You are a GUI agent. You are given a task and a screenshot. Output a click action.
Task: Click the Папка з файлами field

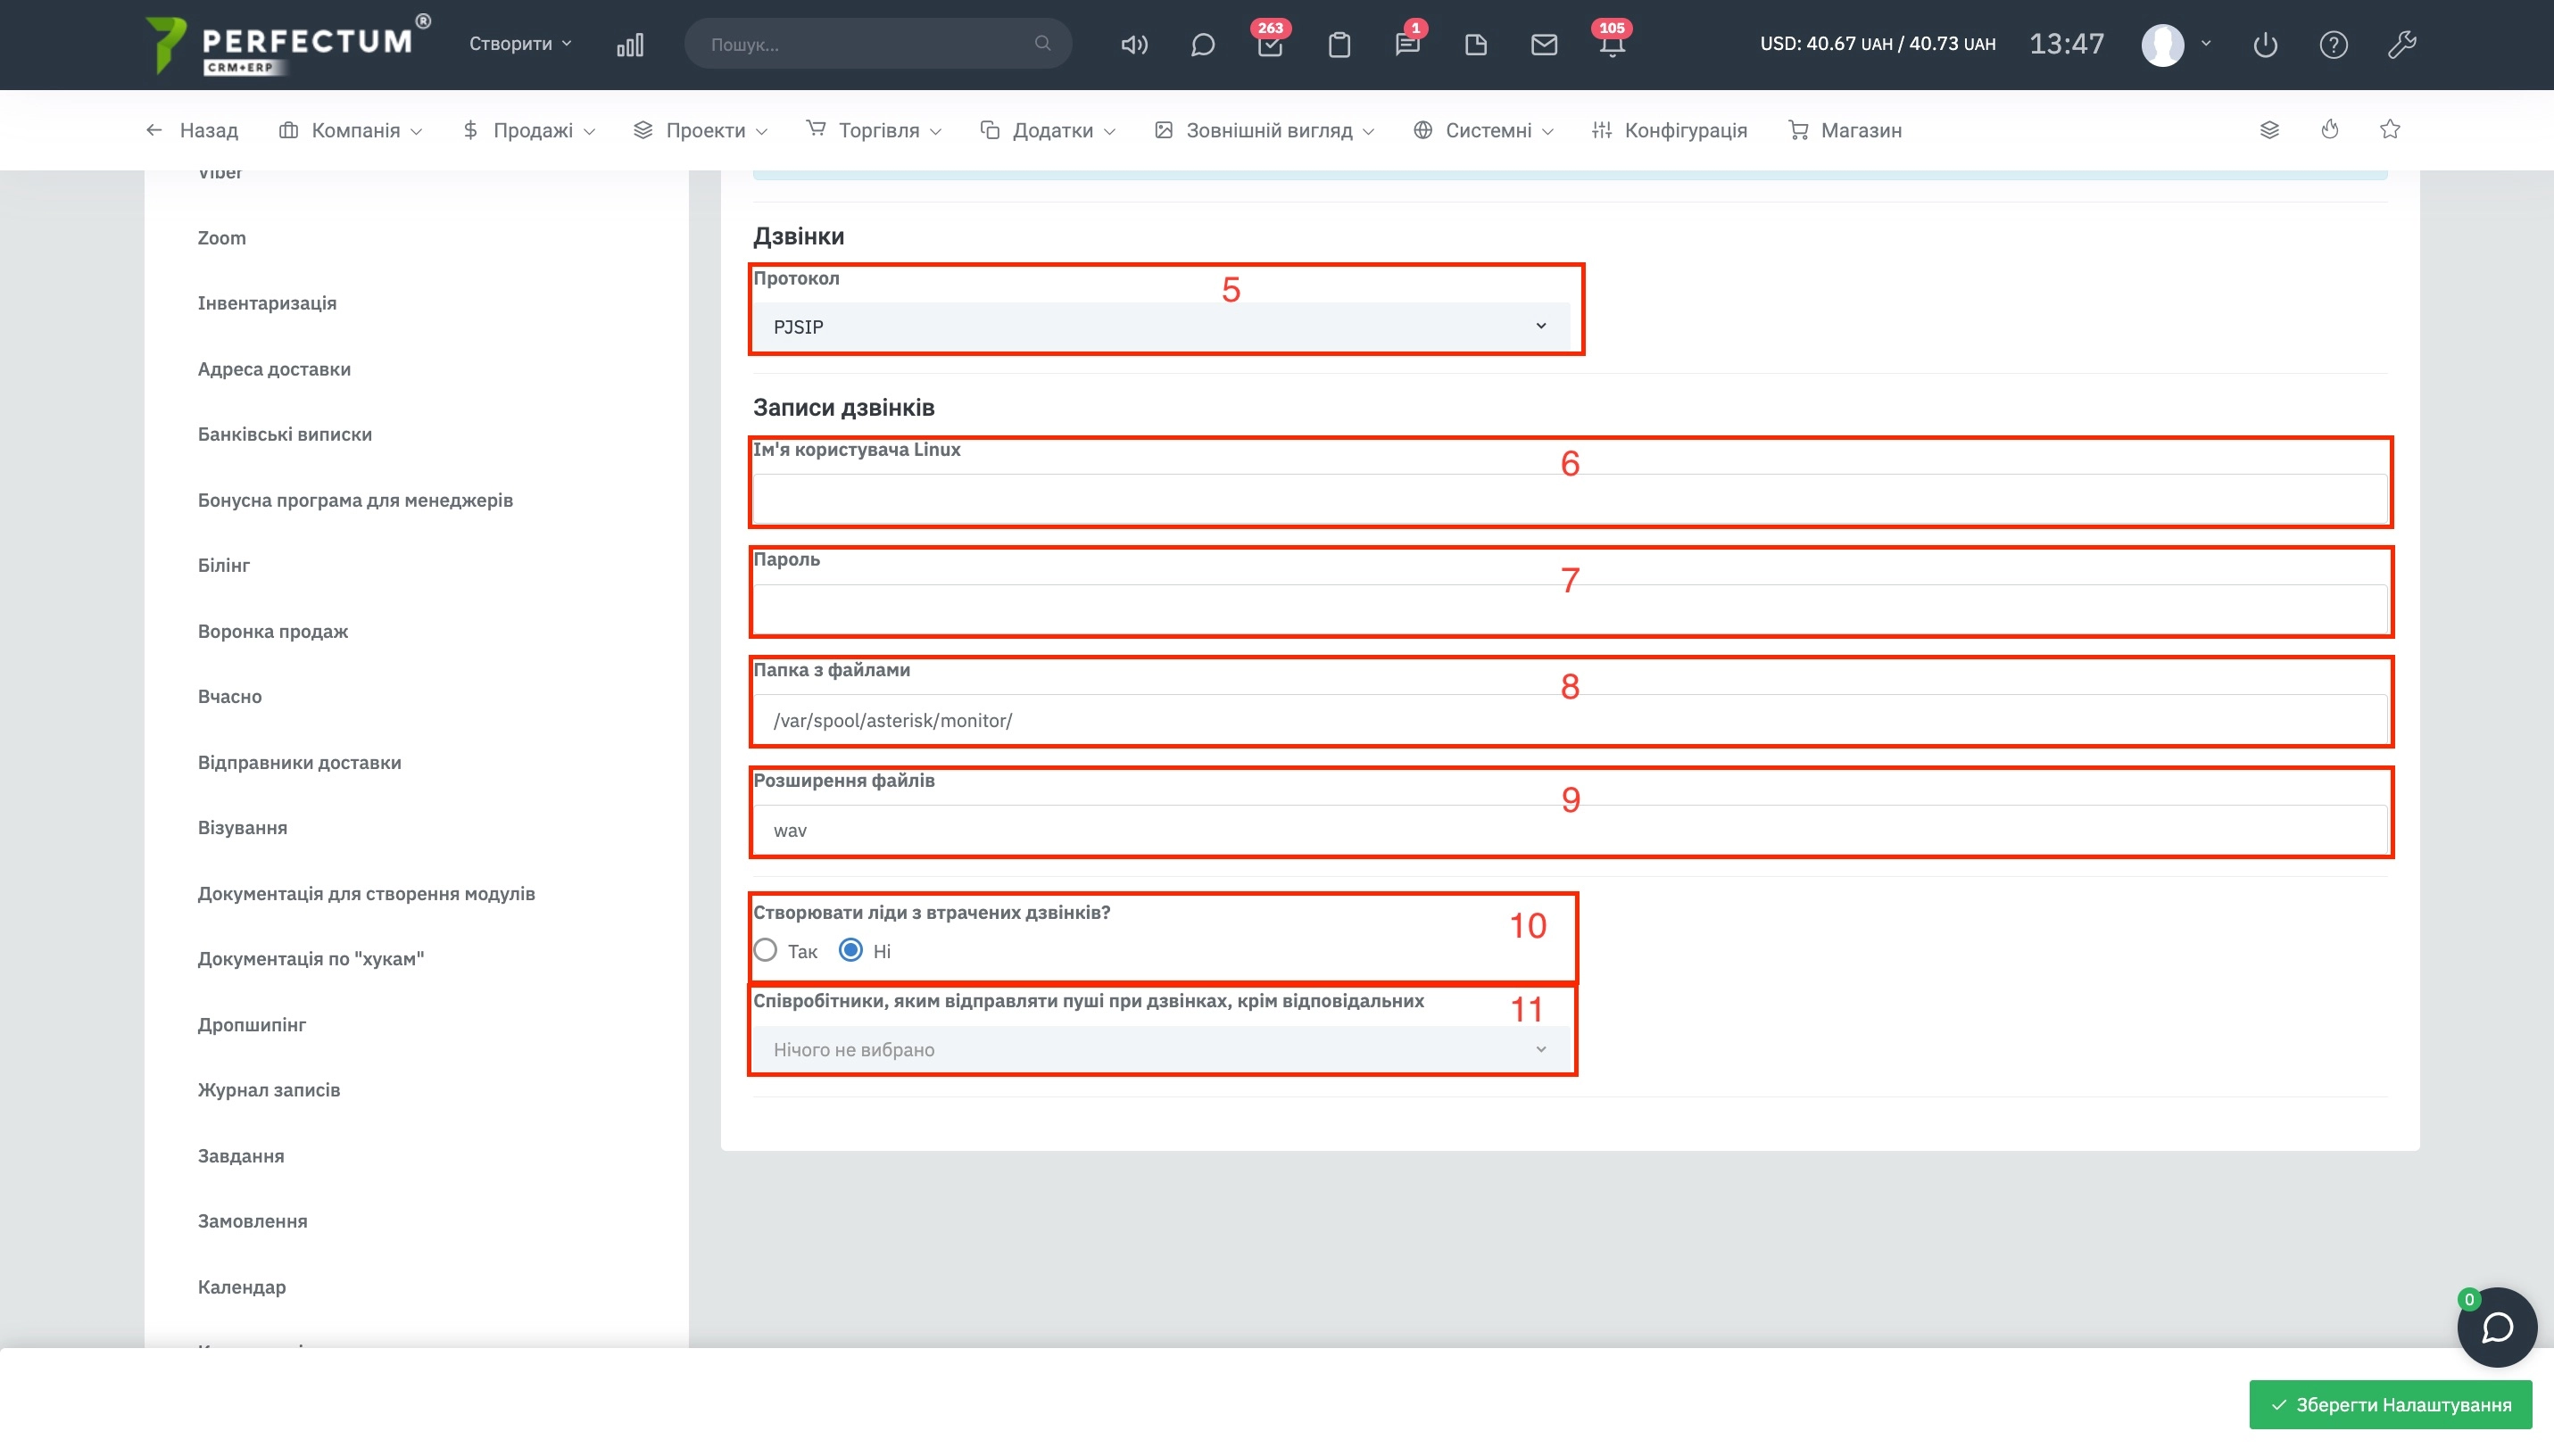coord(1570,719)
